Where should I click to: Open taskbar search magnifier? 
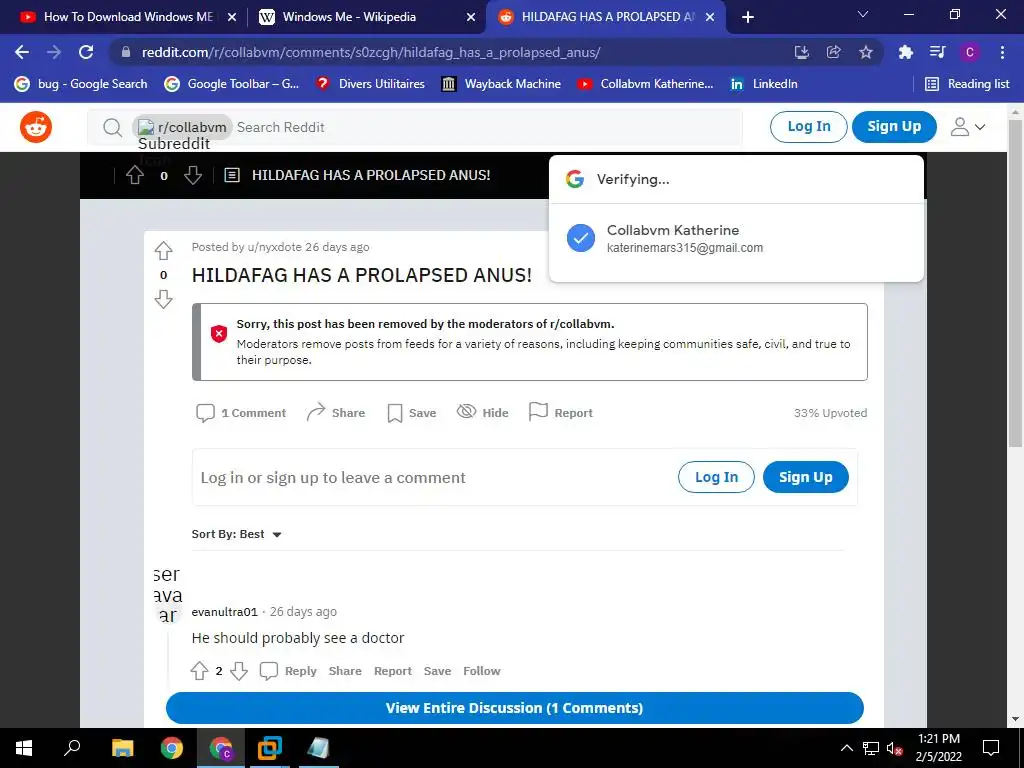tap(72, 748)
